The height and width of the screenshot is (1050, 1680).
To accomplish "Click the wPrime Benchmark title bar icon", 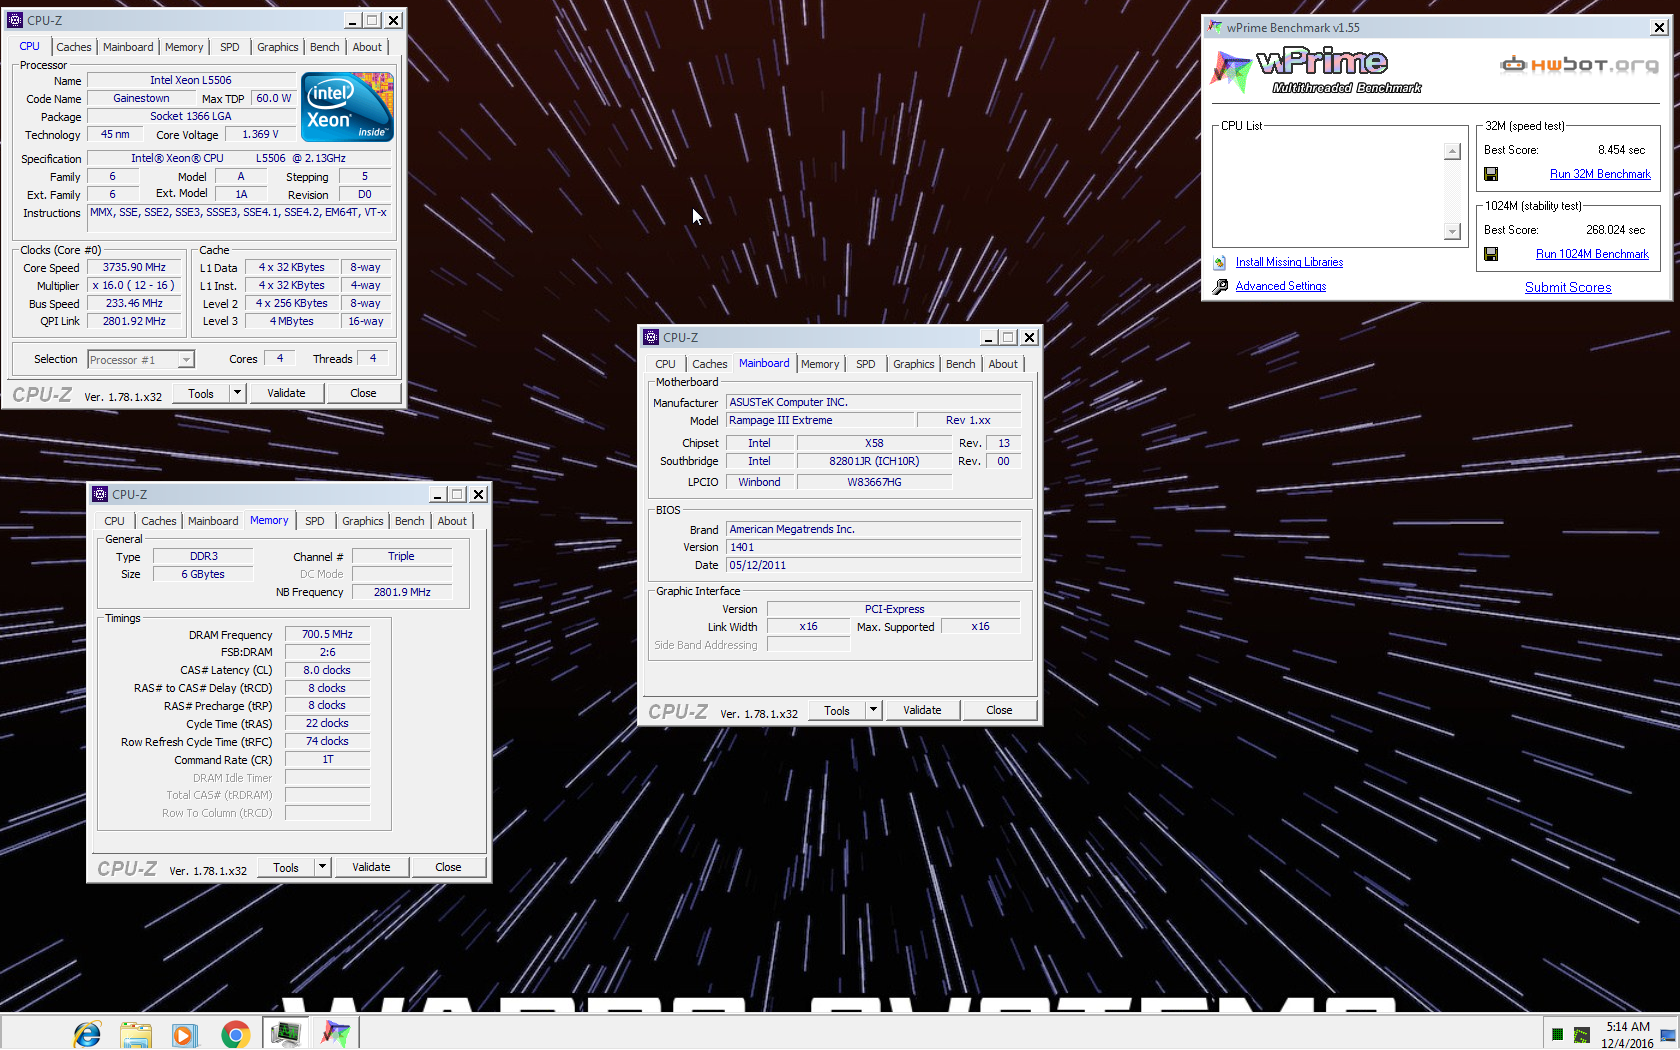I will [x=1215, y=27].
